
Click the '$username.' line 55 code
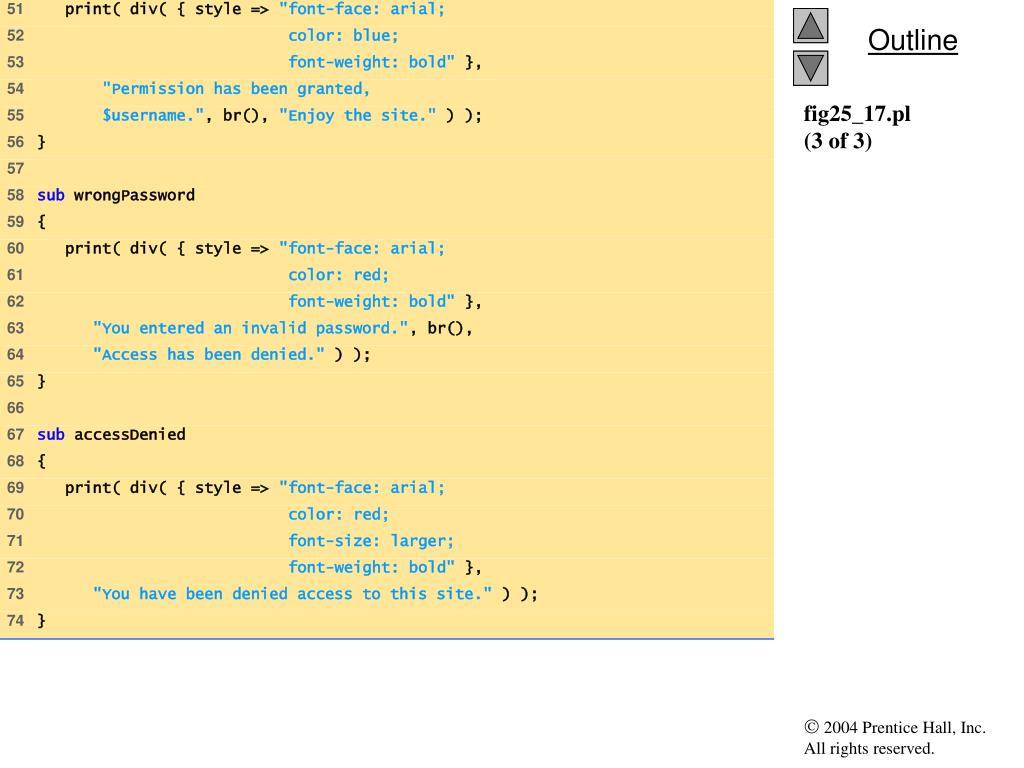click(292, 116)
